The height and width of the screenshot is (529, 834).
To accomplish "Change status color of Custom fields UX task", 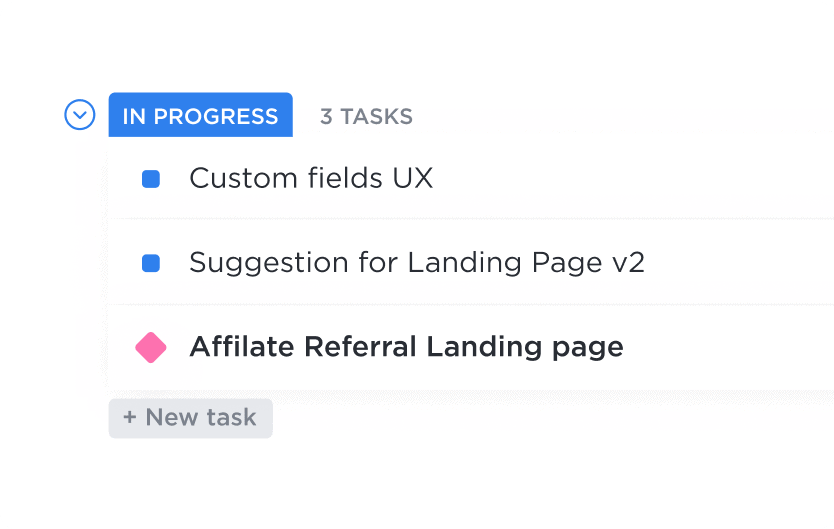I will pos(151,179).
